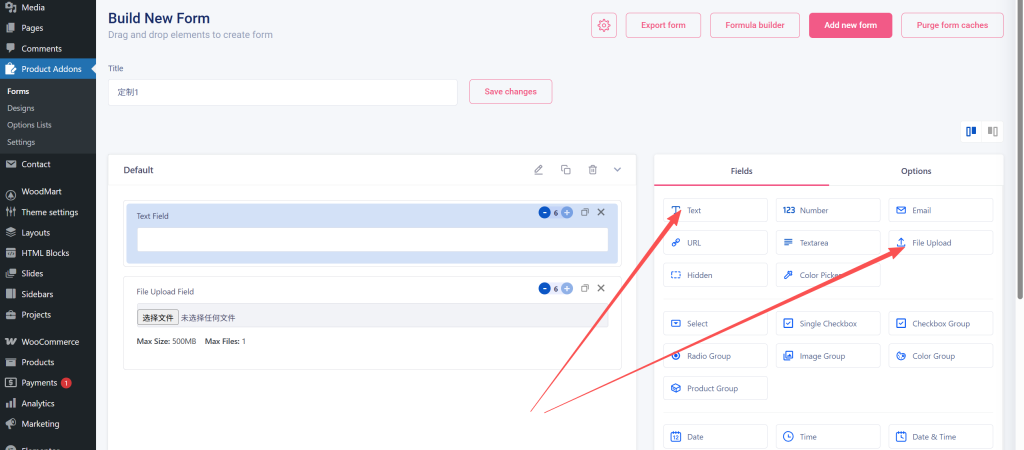The height and width of the screenshot is (450, 1024).
Task: Duplicate the File Upload Field
Action: pos(585,289)
